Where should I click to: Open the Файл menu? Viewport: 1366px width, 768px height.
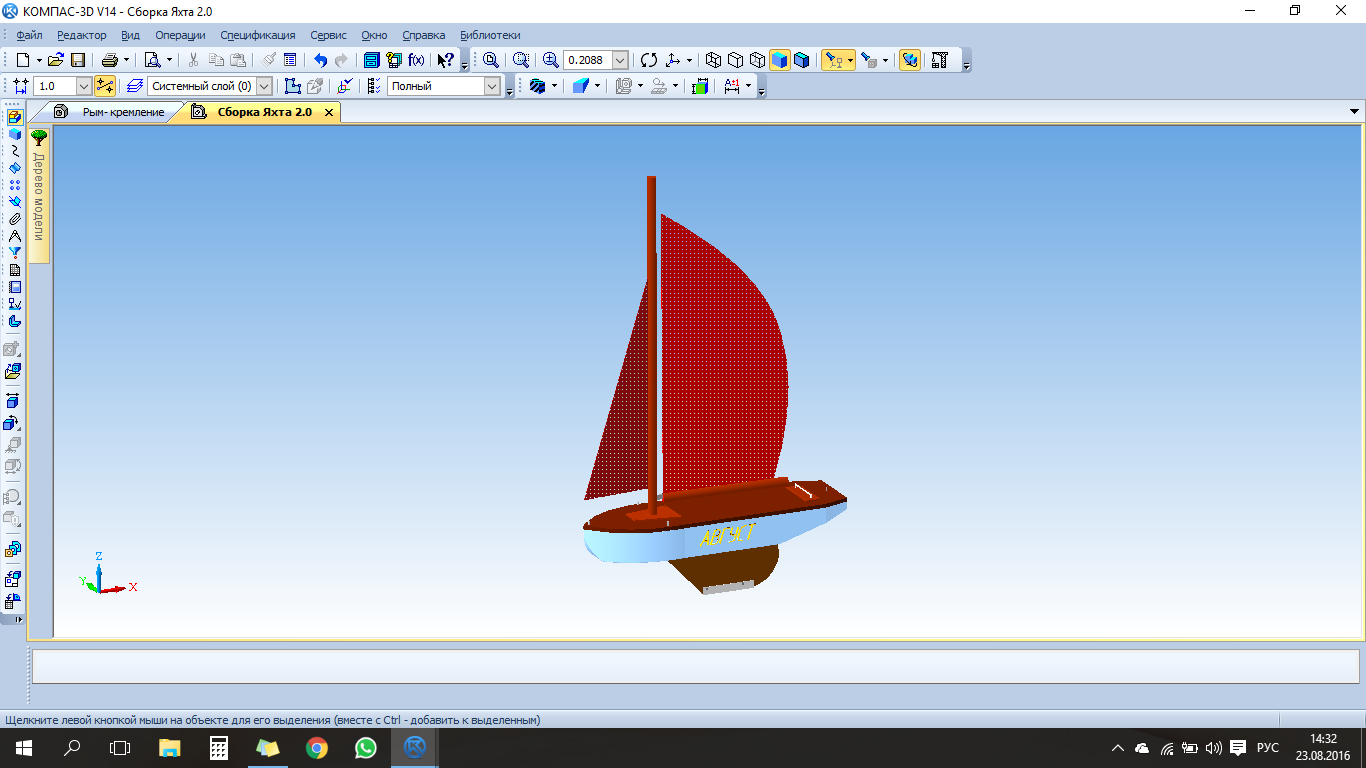point(29,35)
